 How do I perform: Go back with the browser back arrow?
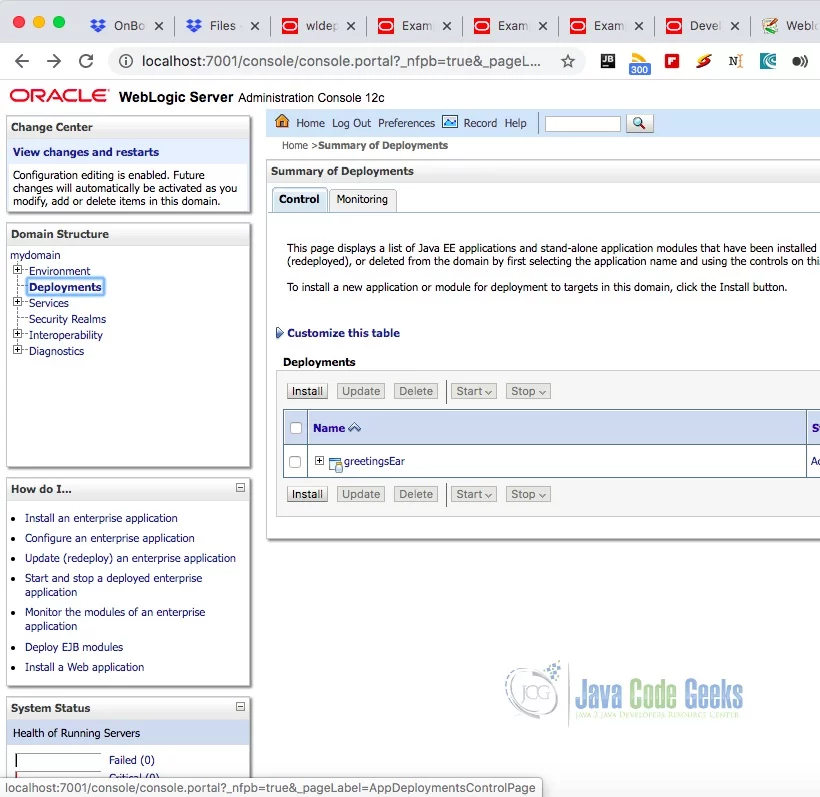(22, 61)
